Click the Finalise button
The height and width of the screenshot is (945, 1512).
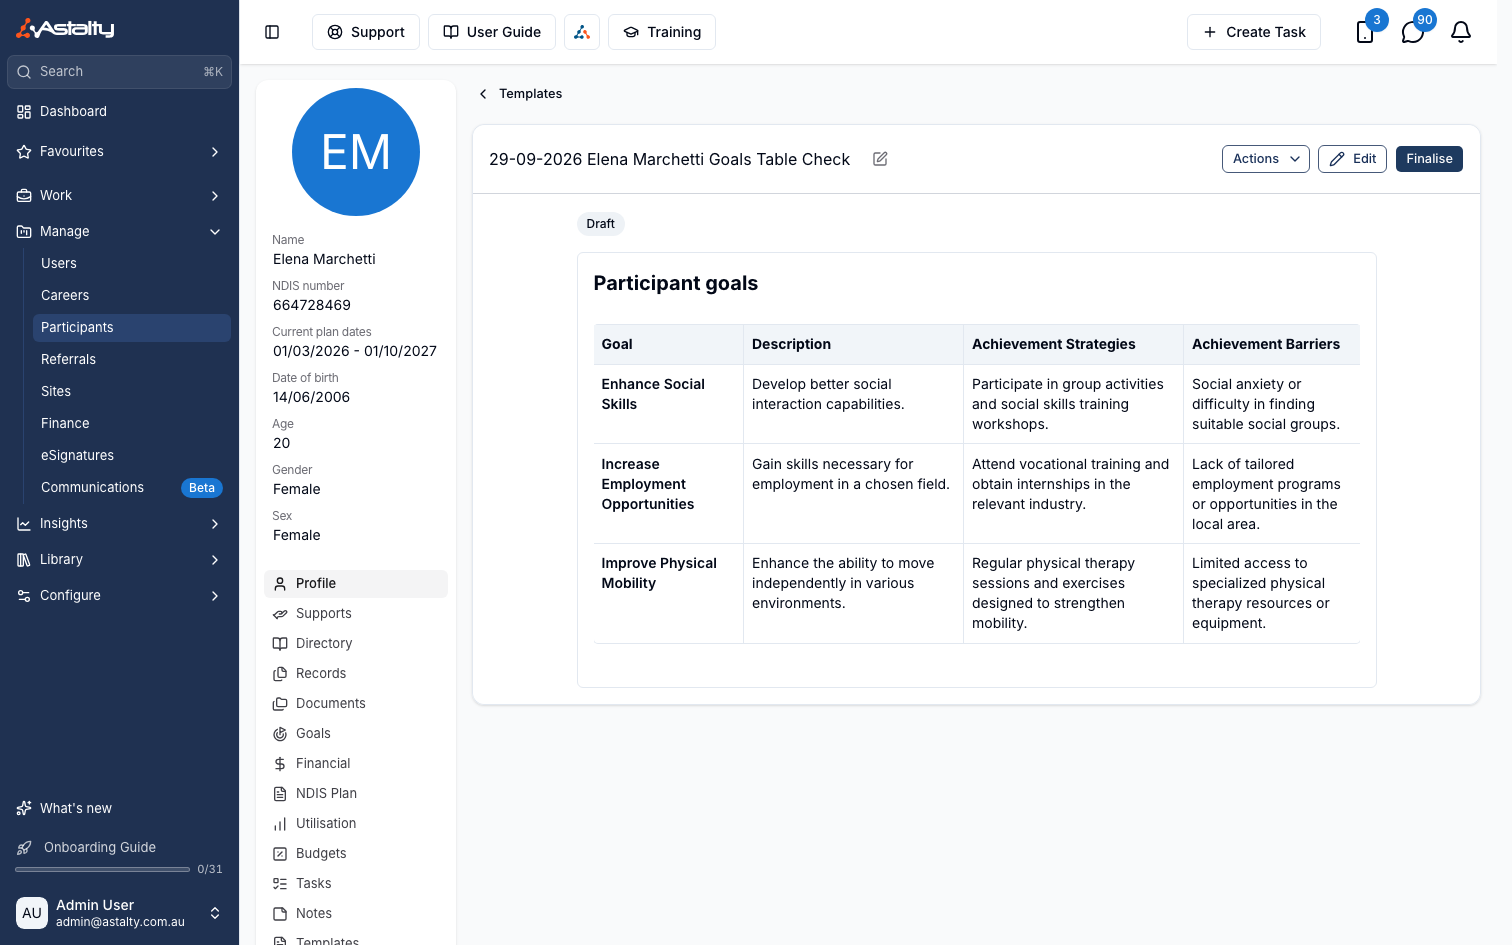pos(1429,159)
